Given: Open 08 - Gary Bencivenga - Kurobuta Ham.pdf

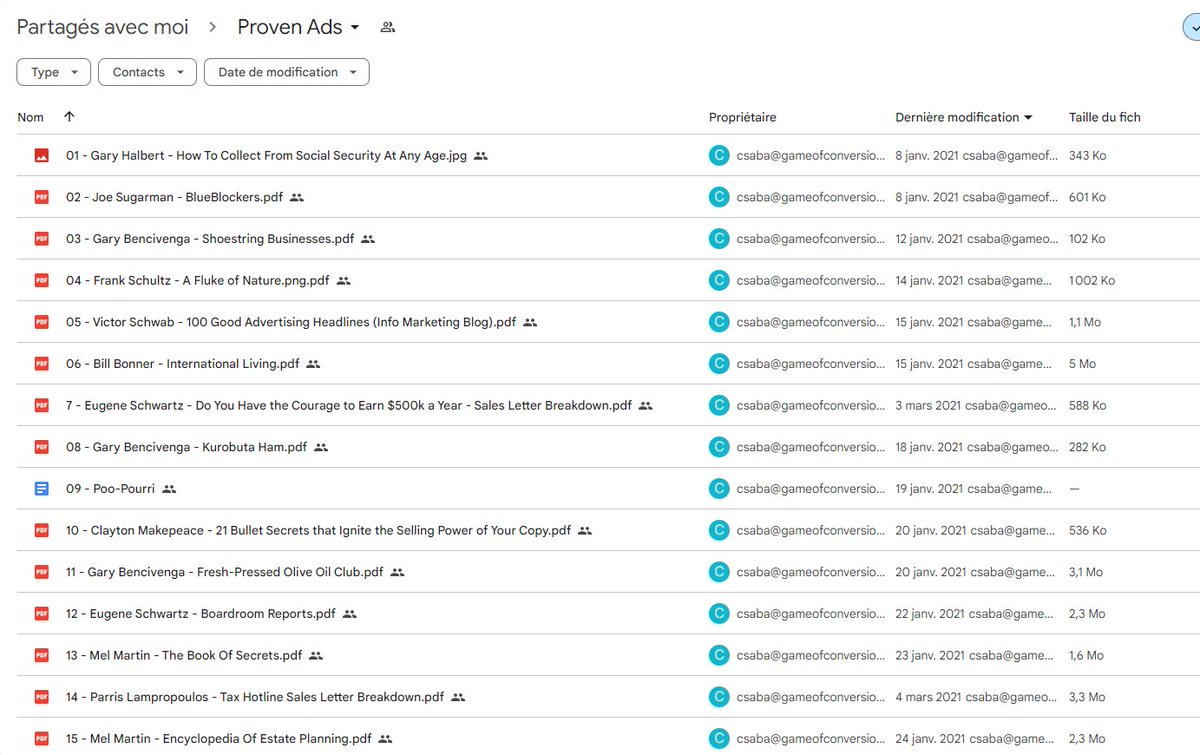Looking at the screenshot, I should pyautogui.click(x=186, y=447).
